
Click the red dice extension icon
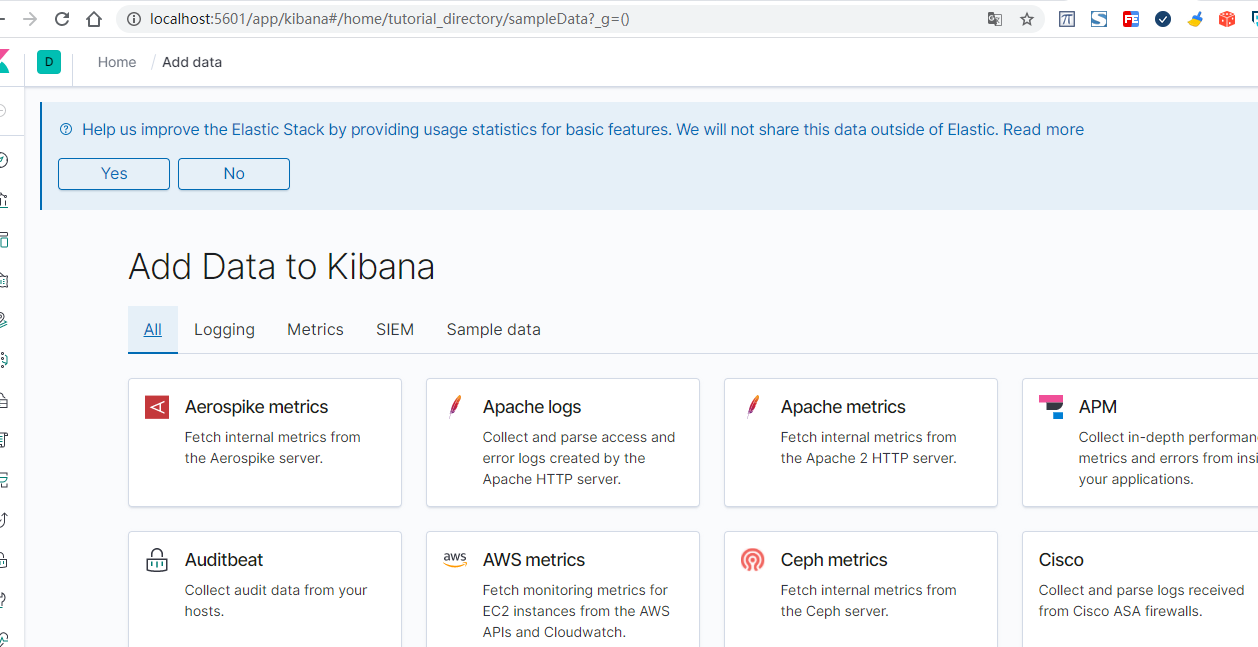pyautogui.click(x=1227, y=19)
